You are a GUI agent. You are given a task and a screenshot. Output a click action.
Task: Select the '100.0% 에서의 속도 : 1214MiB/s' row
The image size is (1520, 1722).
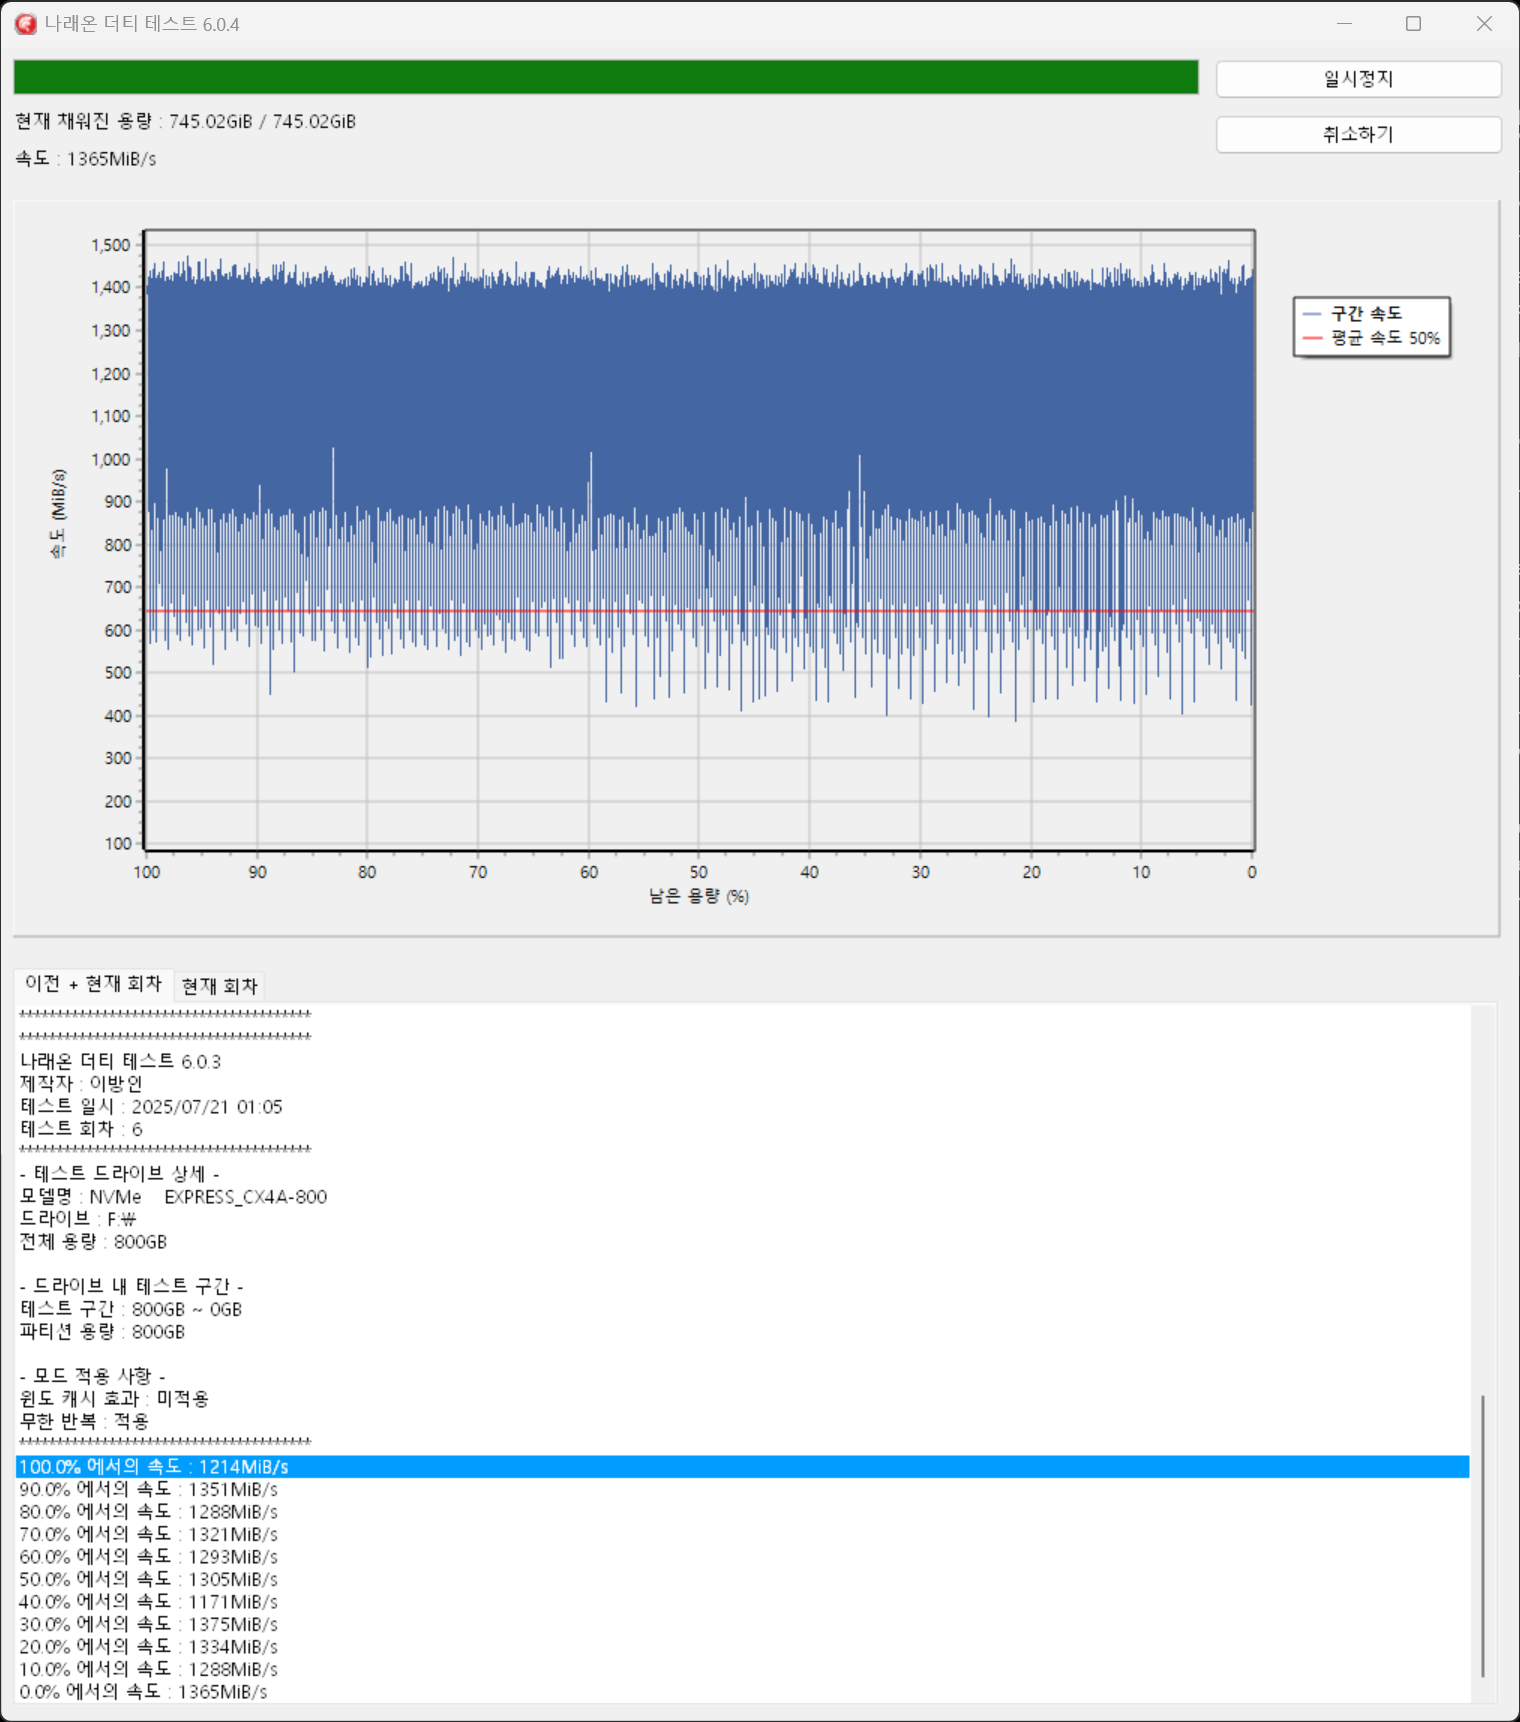742,1467
